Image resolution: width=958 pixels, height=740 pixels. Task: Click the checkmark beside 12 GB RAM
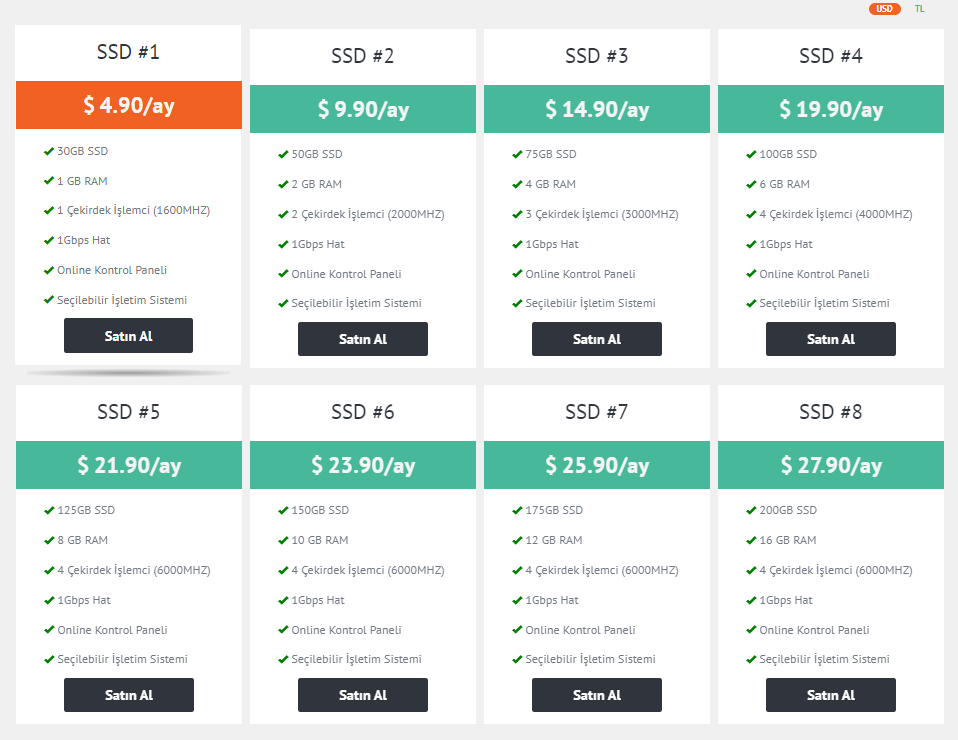(x=517, y=541)
